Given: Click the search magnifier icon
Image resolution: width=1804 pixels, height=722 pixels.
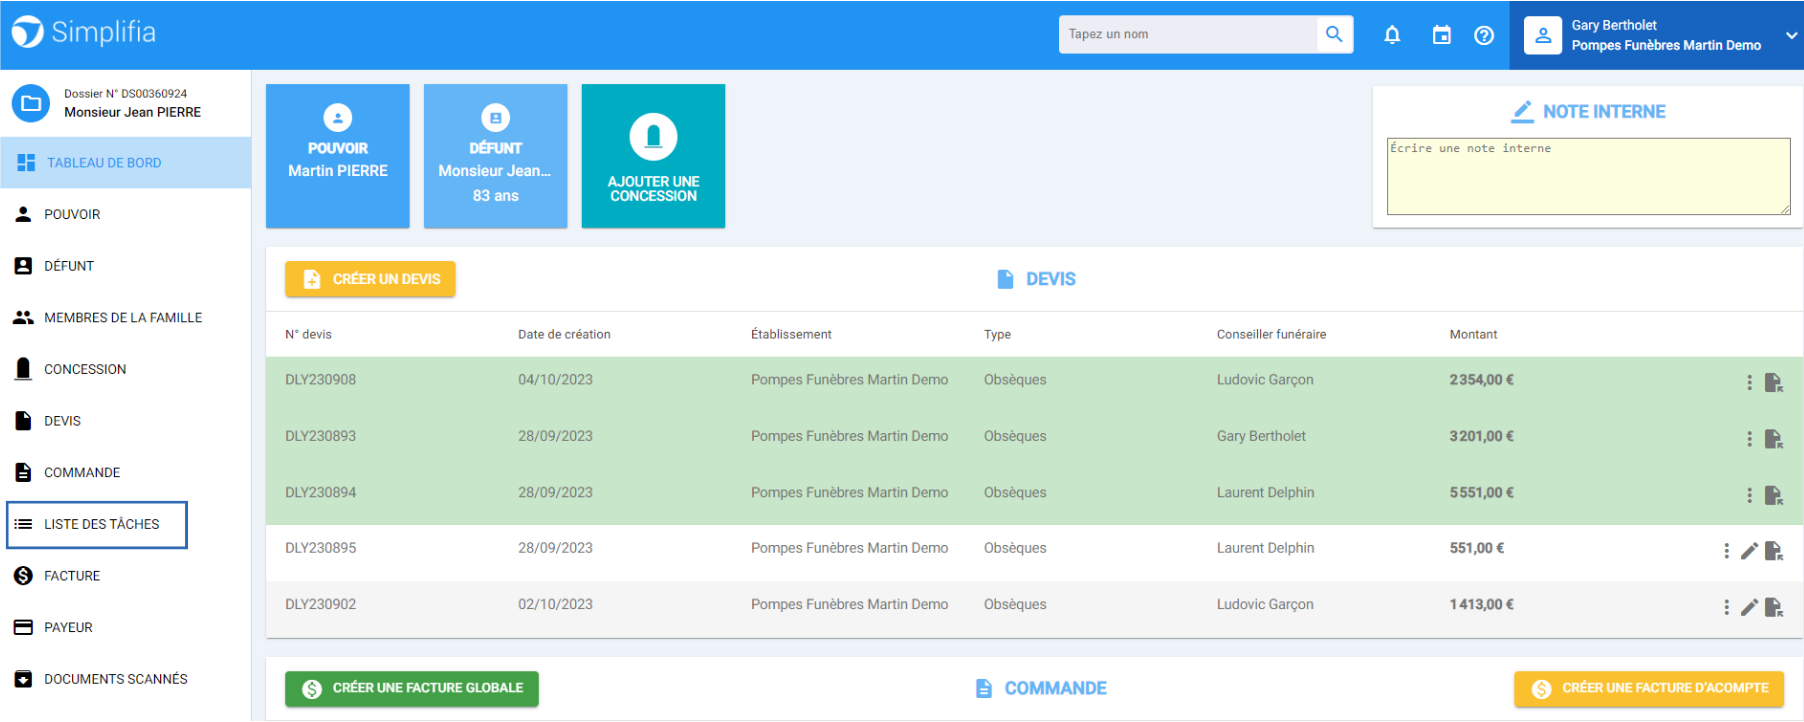Looking at the screenshot, I should point(1334,34).
